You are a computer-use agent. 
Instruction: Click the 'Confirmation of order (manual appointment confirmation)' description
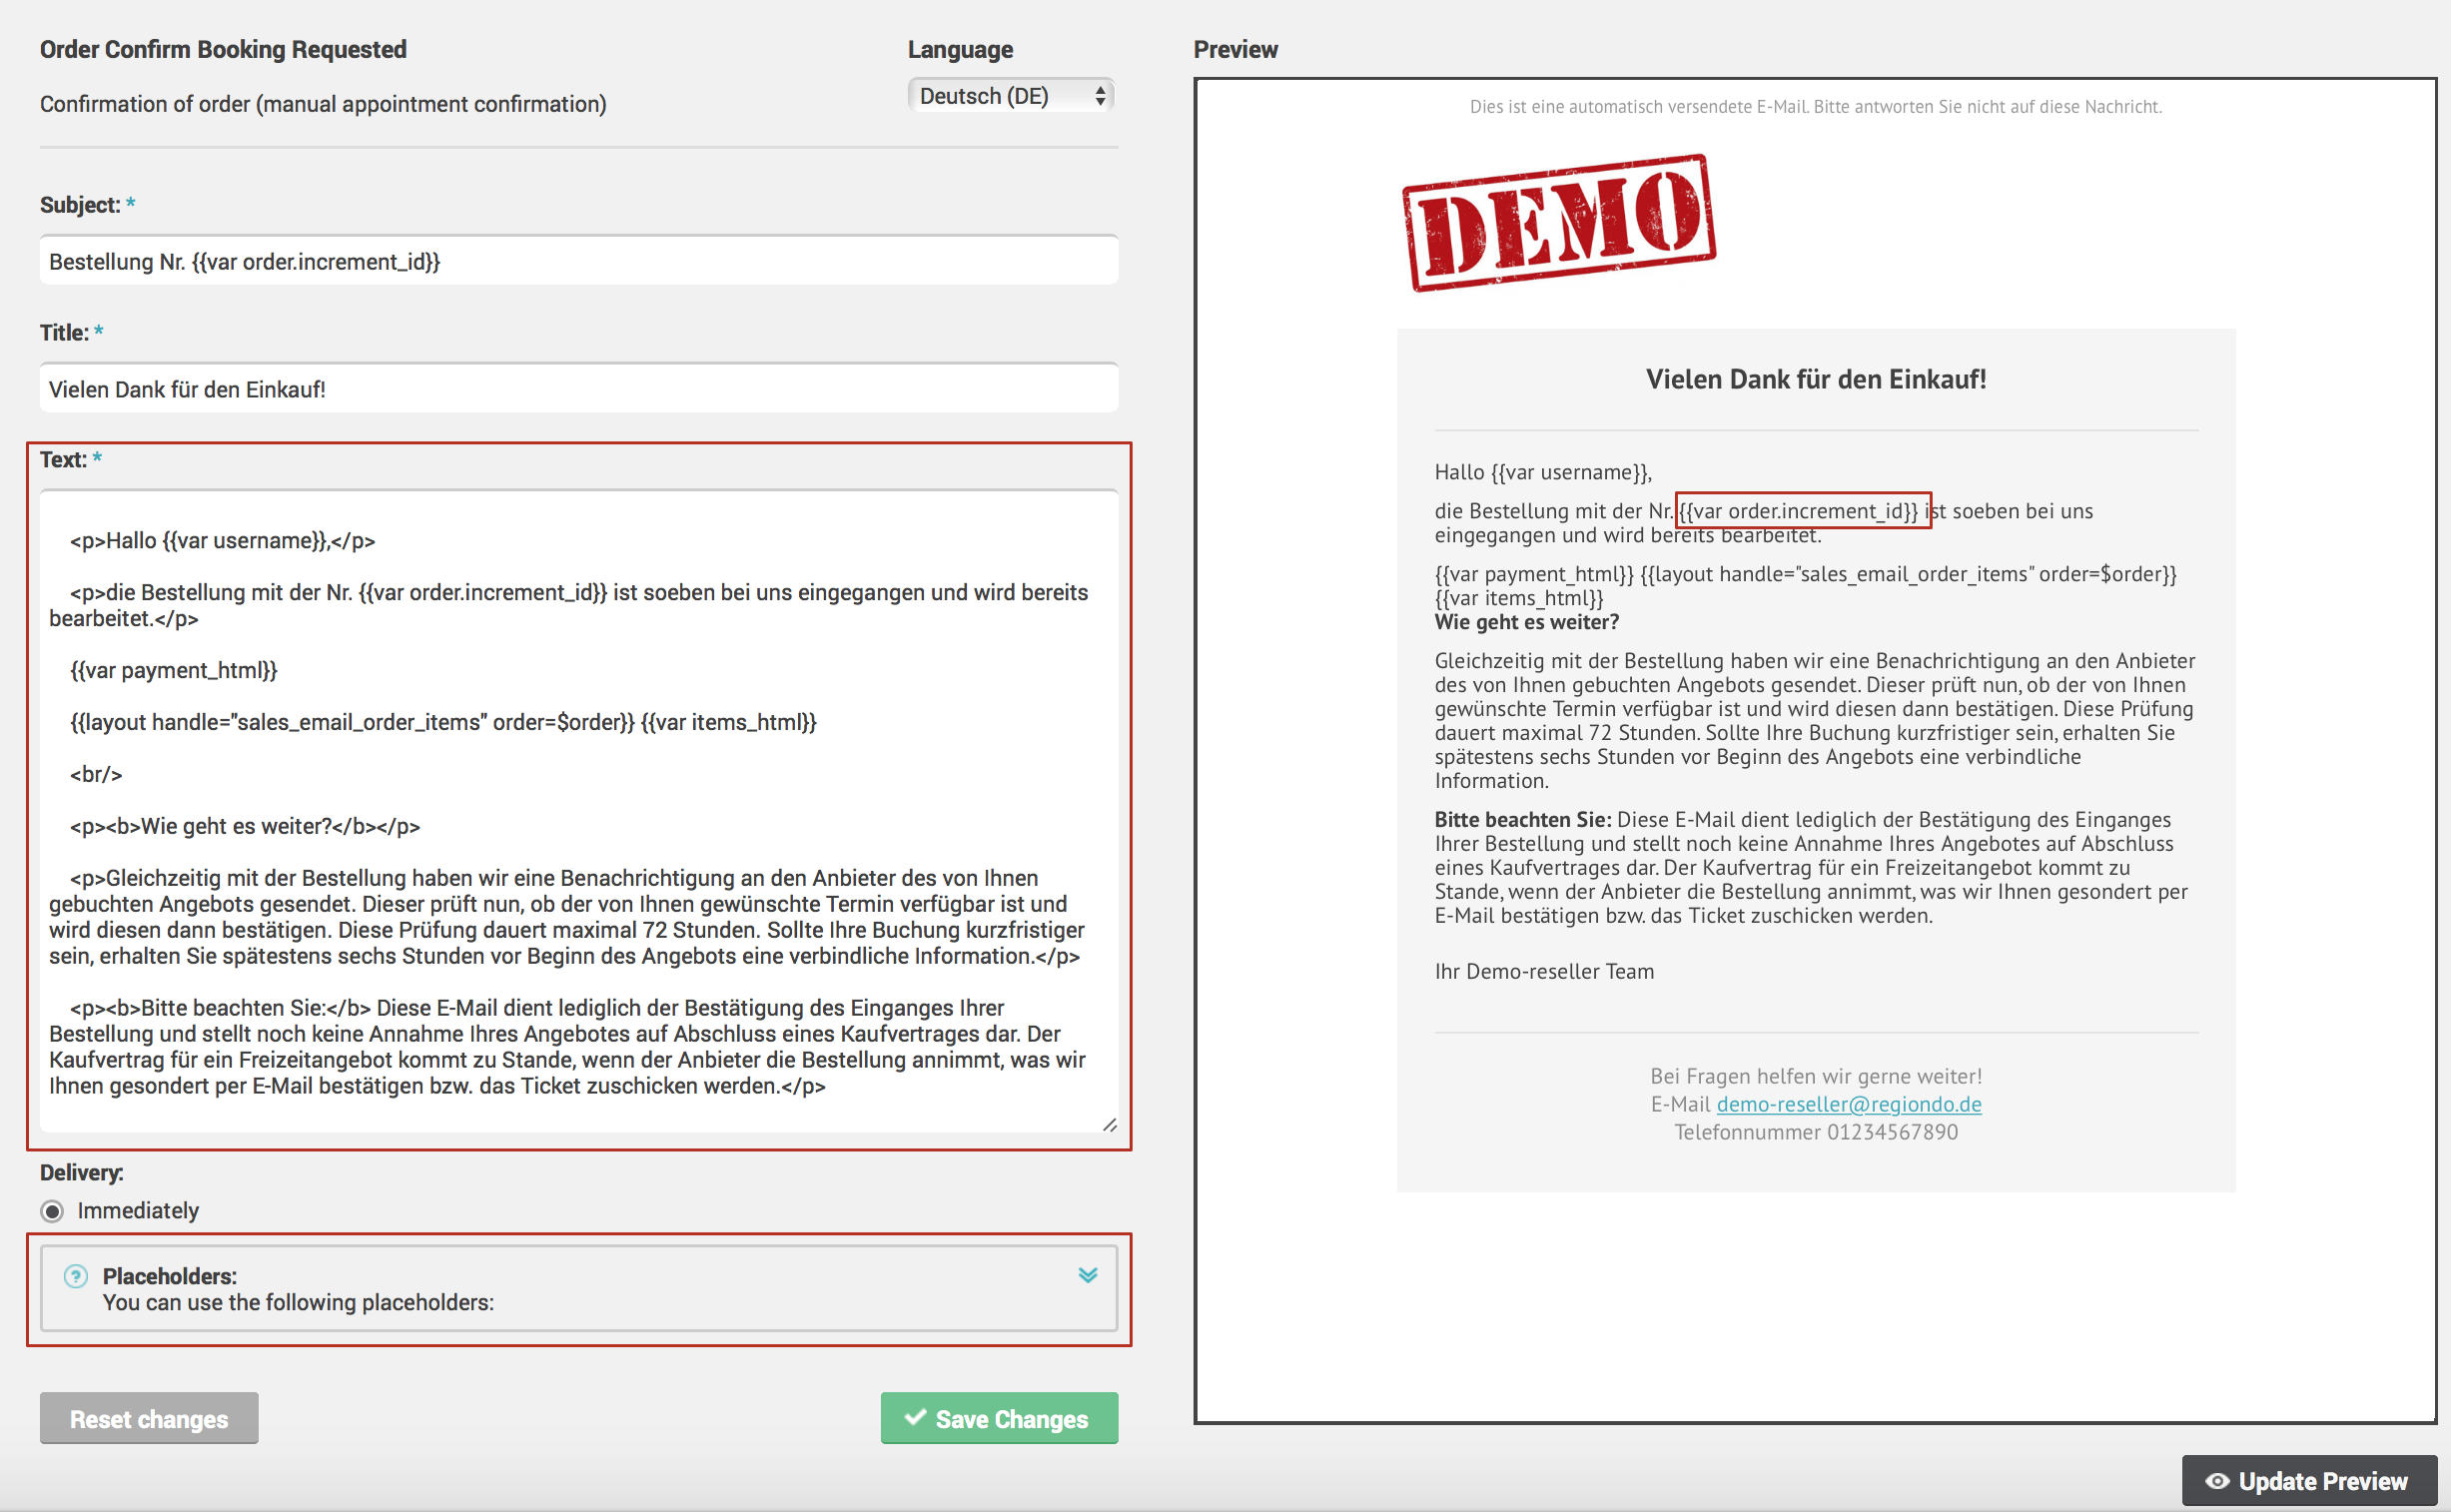323,104
